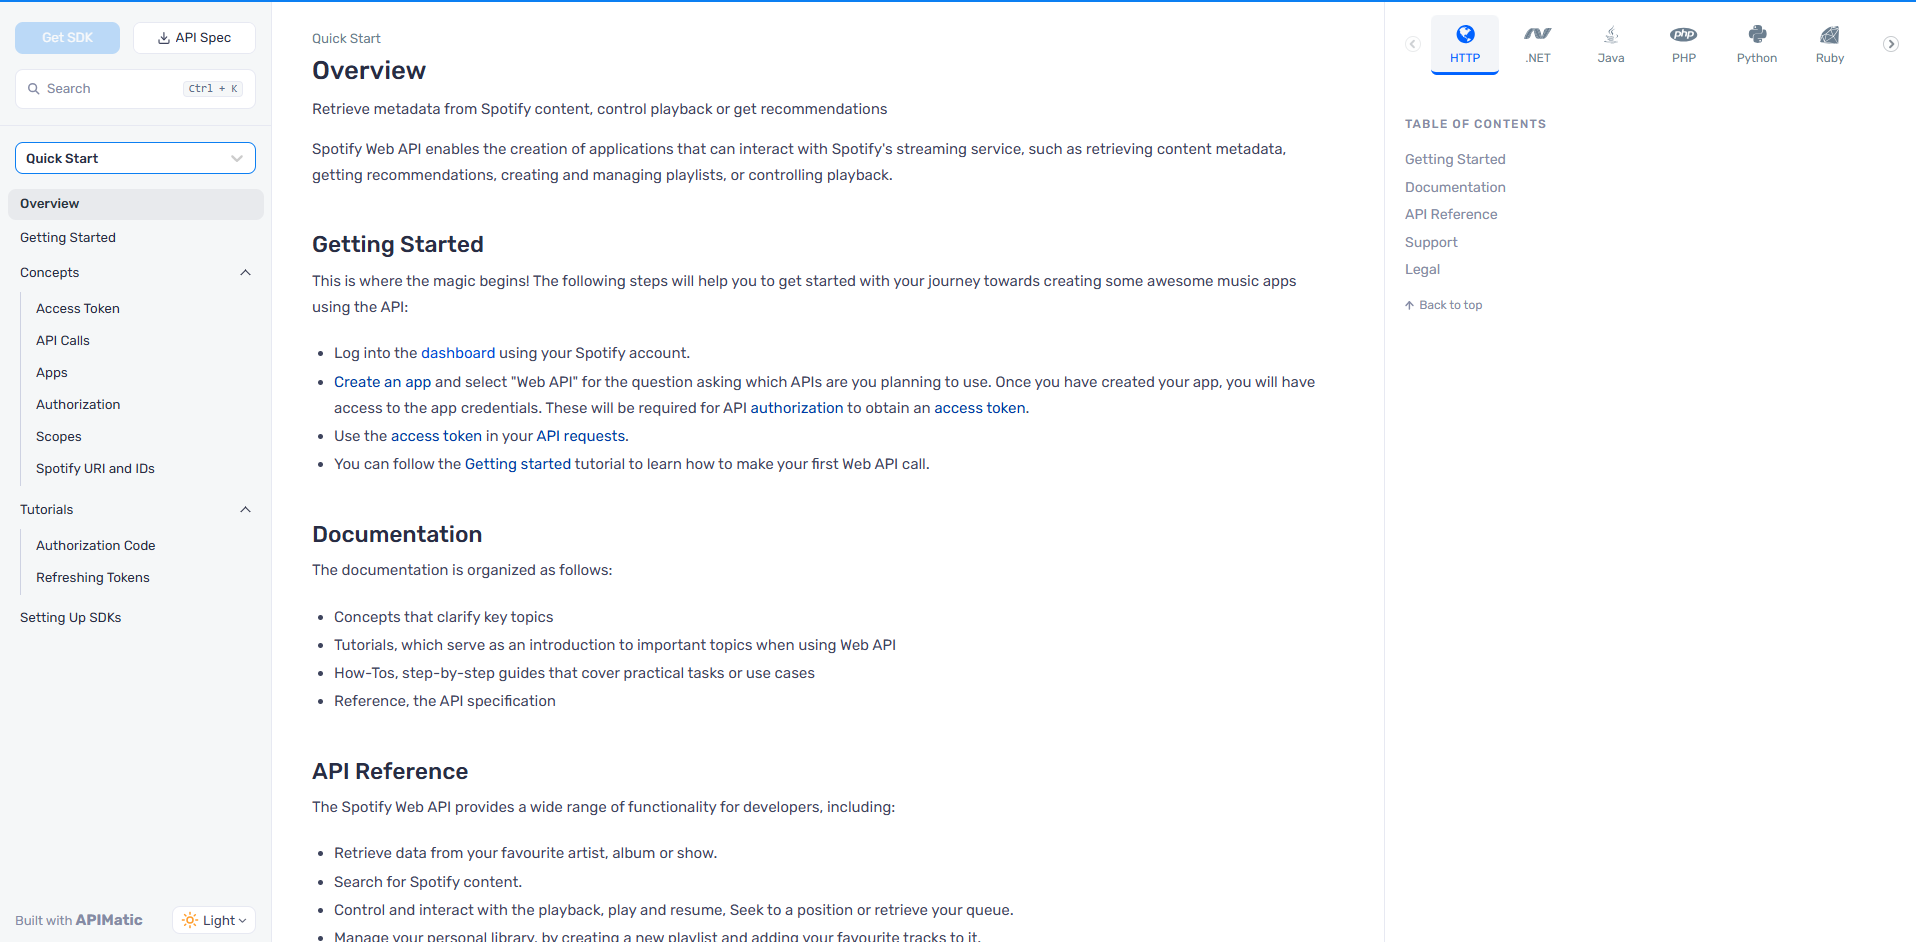Focus the Search input field

135,89
